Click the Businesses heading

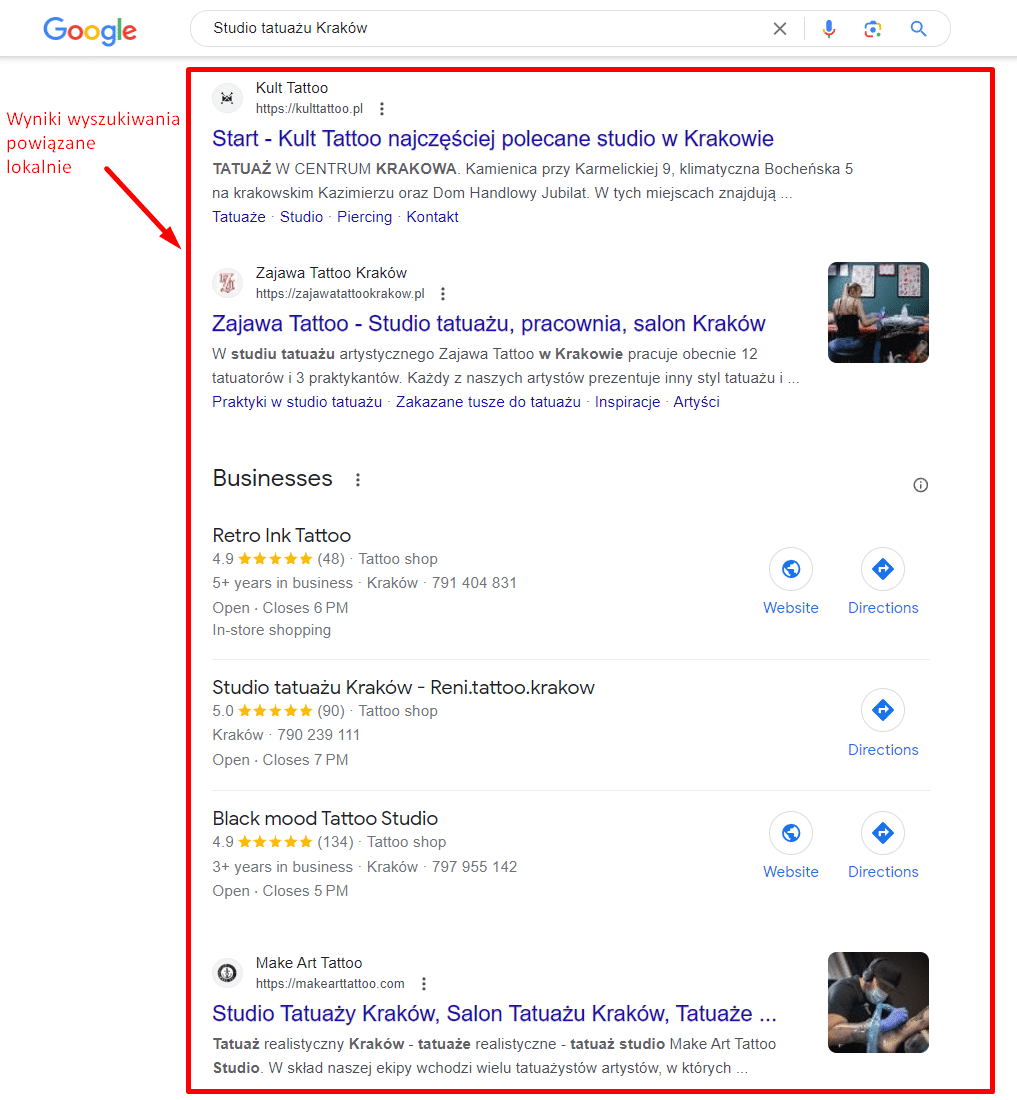tap(272, 478)
